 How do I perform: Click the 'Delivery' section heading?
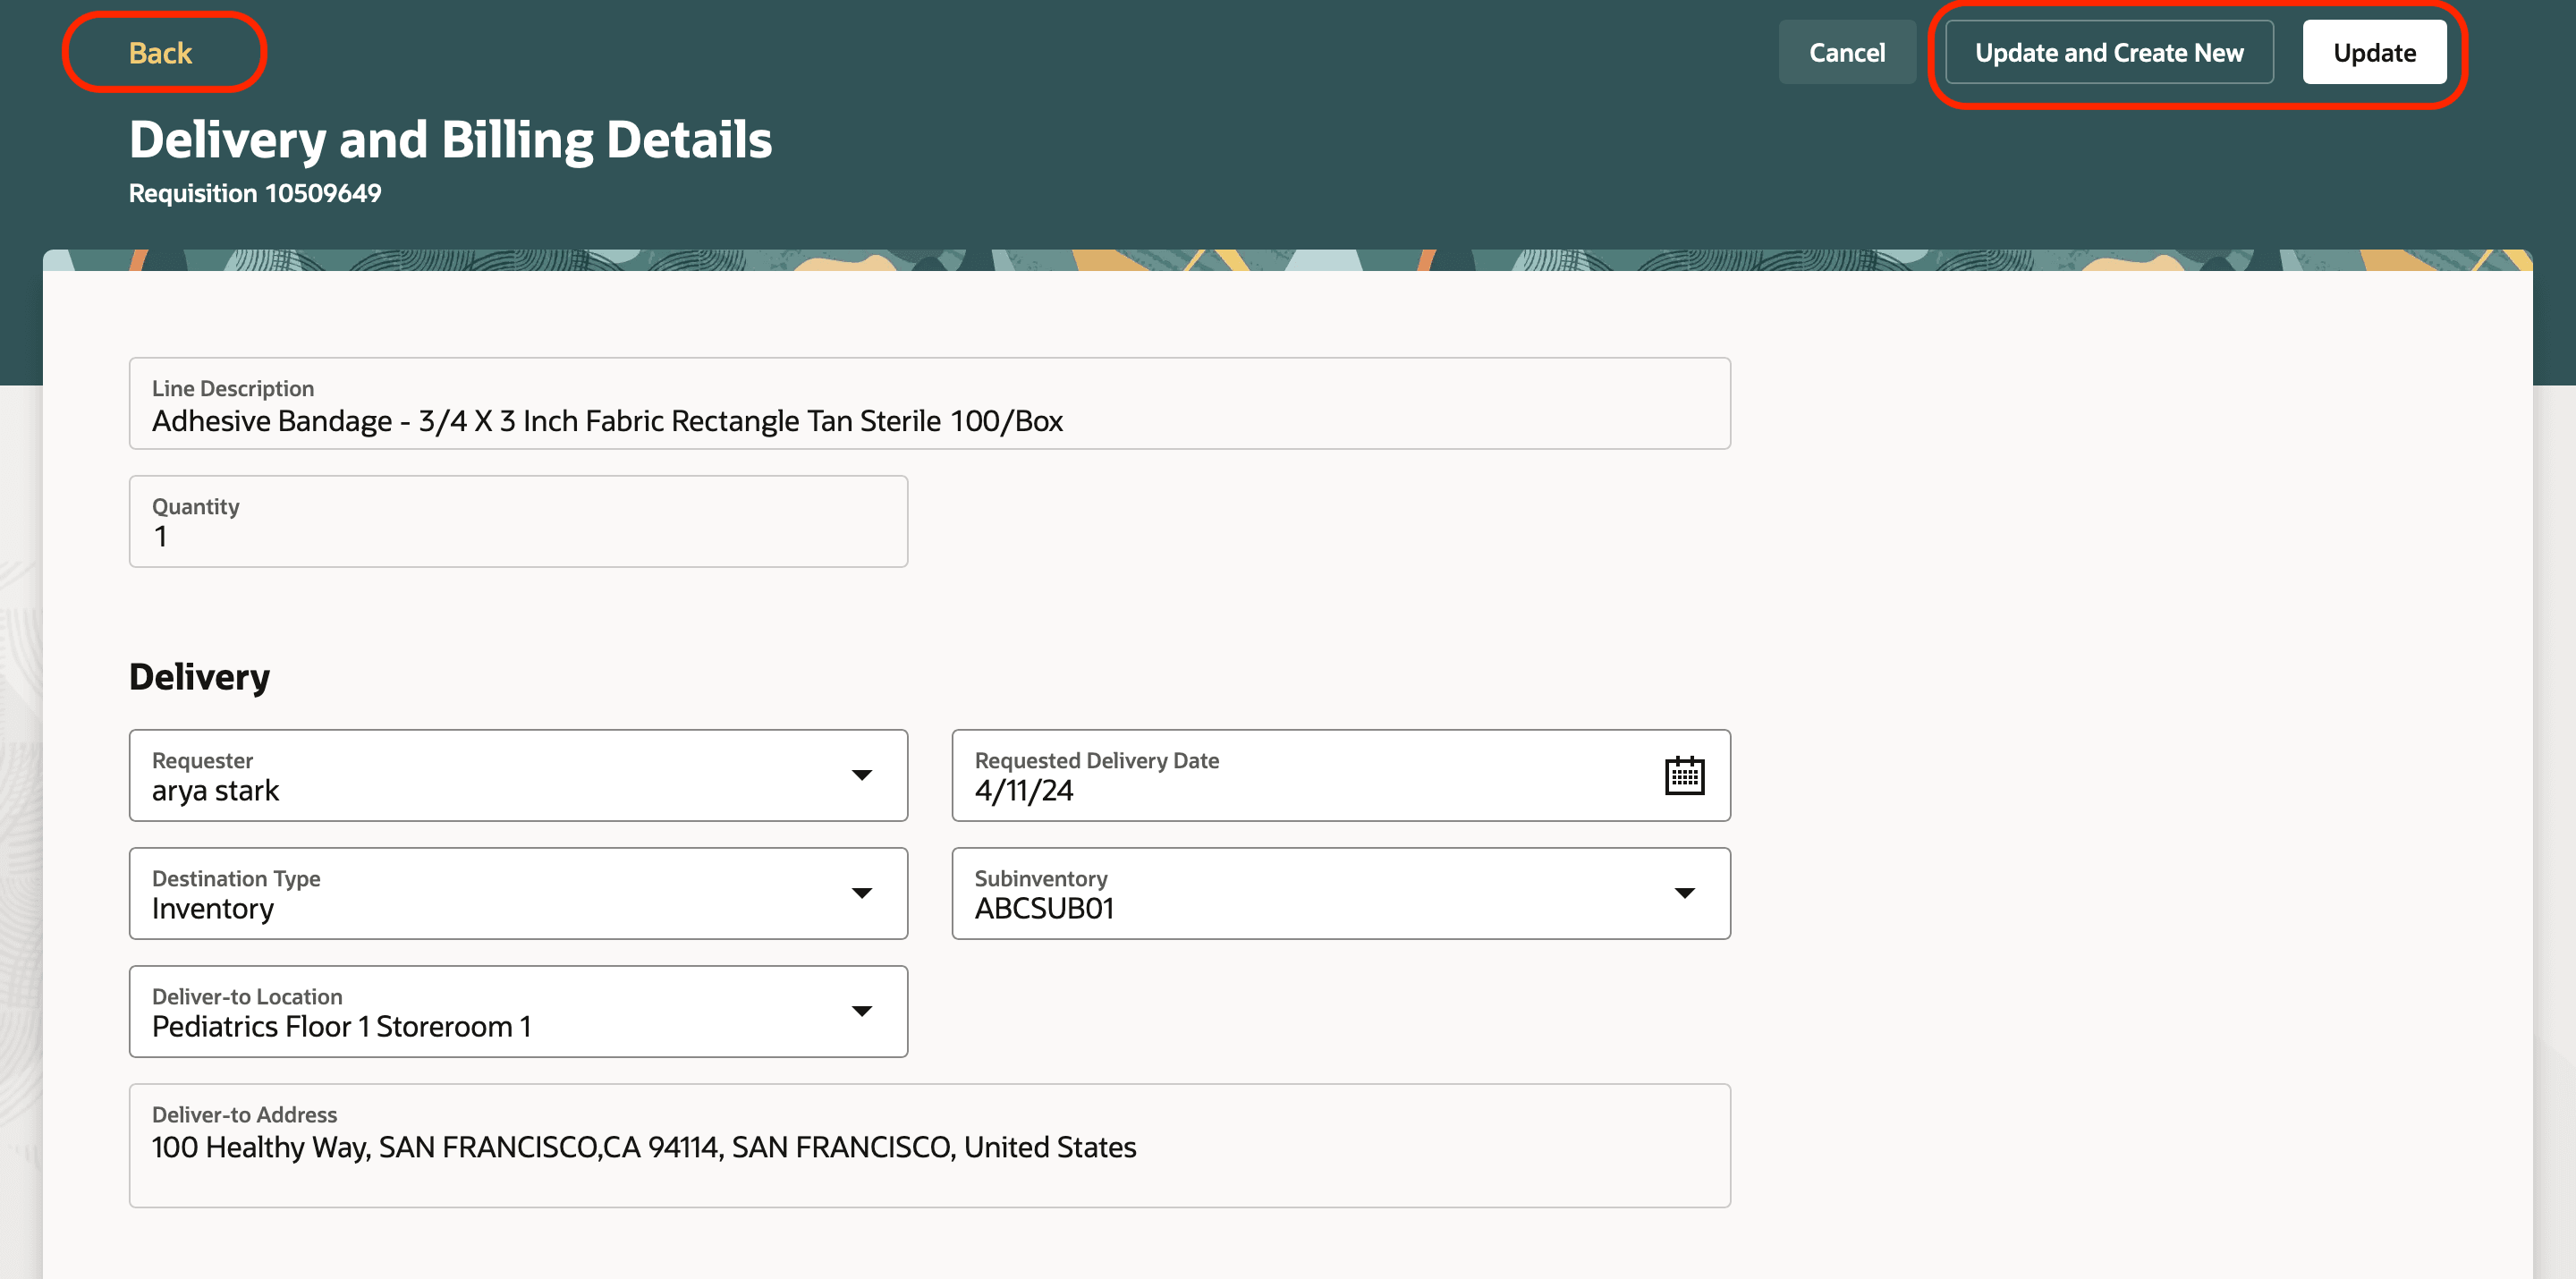(x=199, y=677)
